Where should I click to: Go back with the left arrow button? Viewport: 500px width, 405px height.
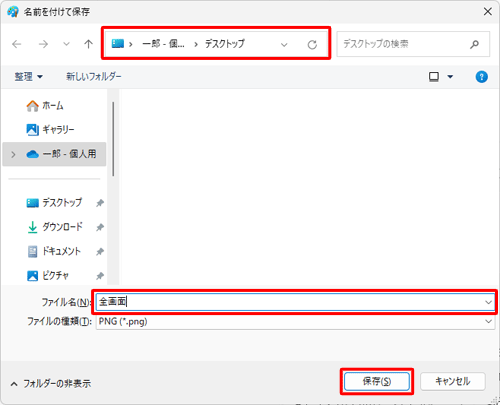pos(17,44)
